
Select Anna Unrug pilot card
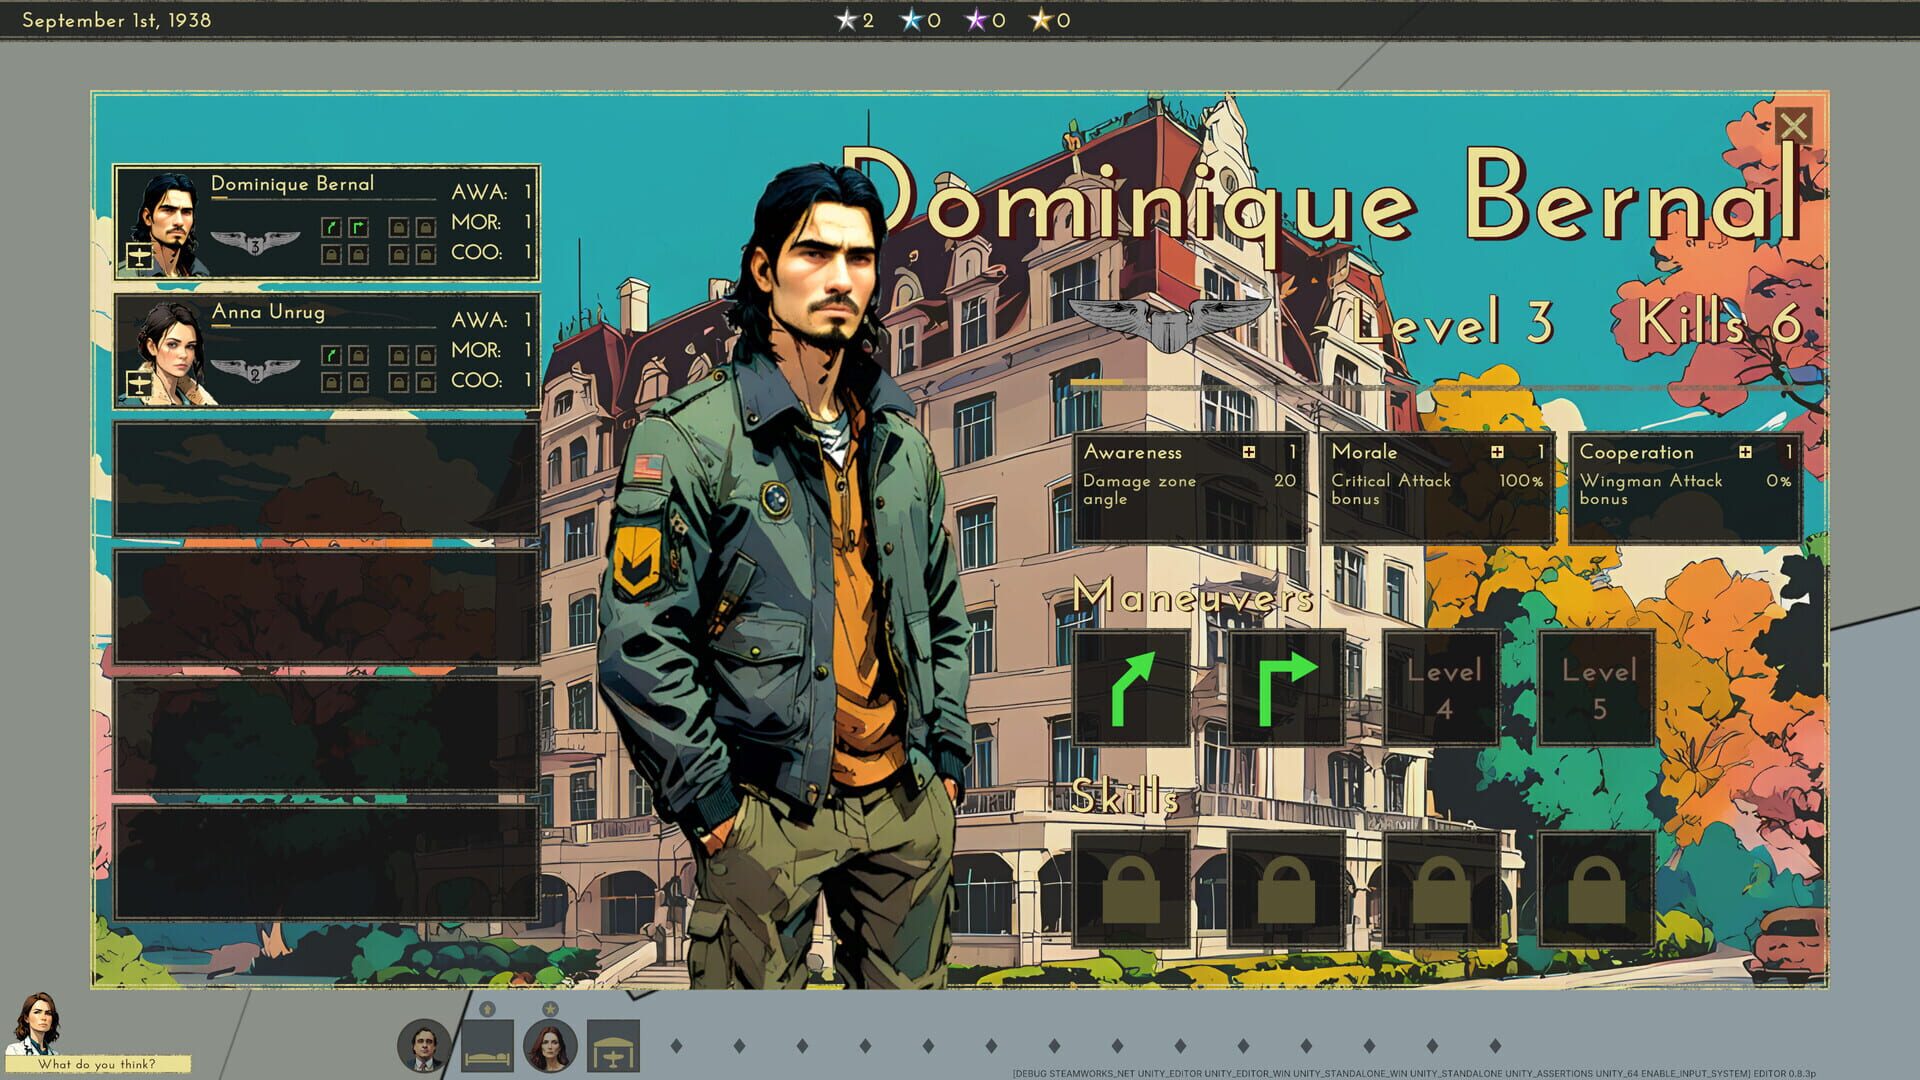326,351
